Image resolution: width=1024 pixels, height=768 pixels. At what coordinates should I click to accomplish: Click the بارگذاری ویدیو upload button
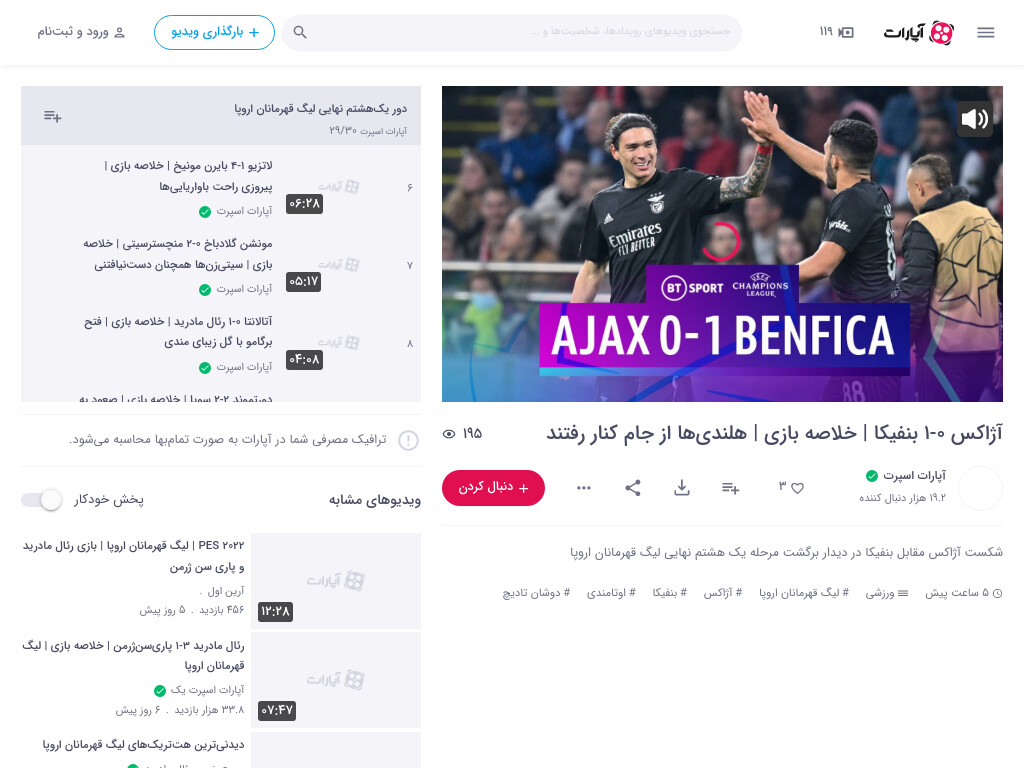click(214, 32)
